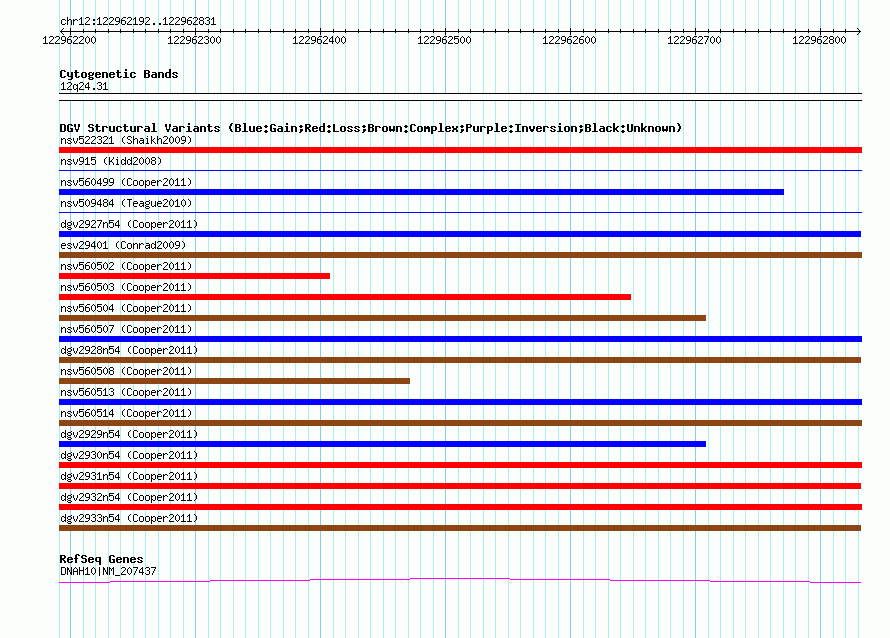Click the blue nsv560513 gain bar
The image size is (890, 638).
pyautogui.click(x=460, y=402)
